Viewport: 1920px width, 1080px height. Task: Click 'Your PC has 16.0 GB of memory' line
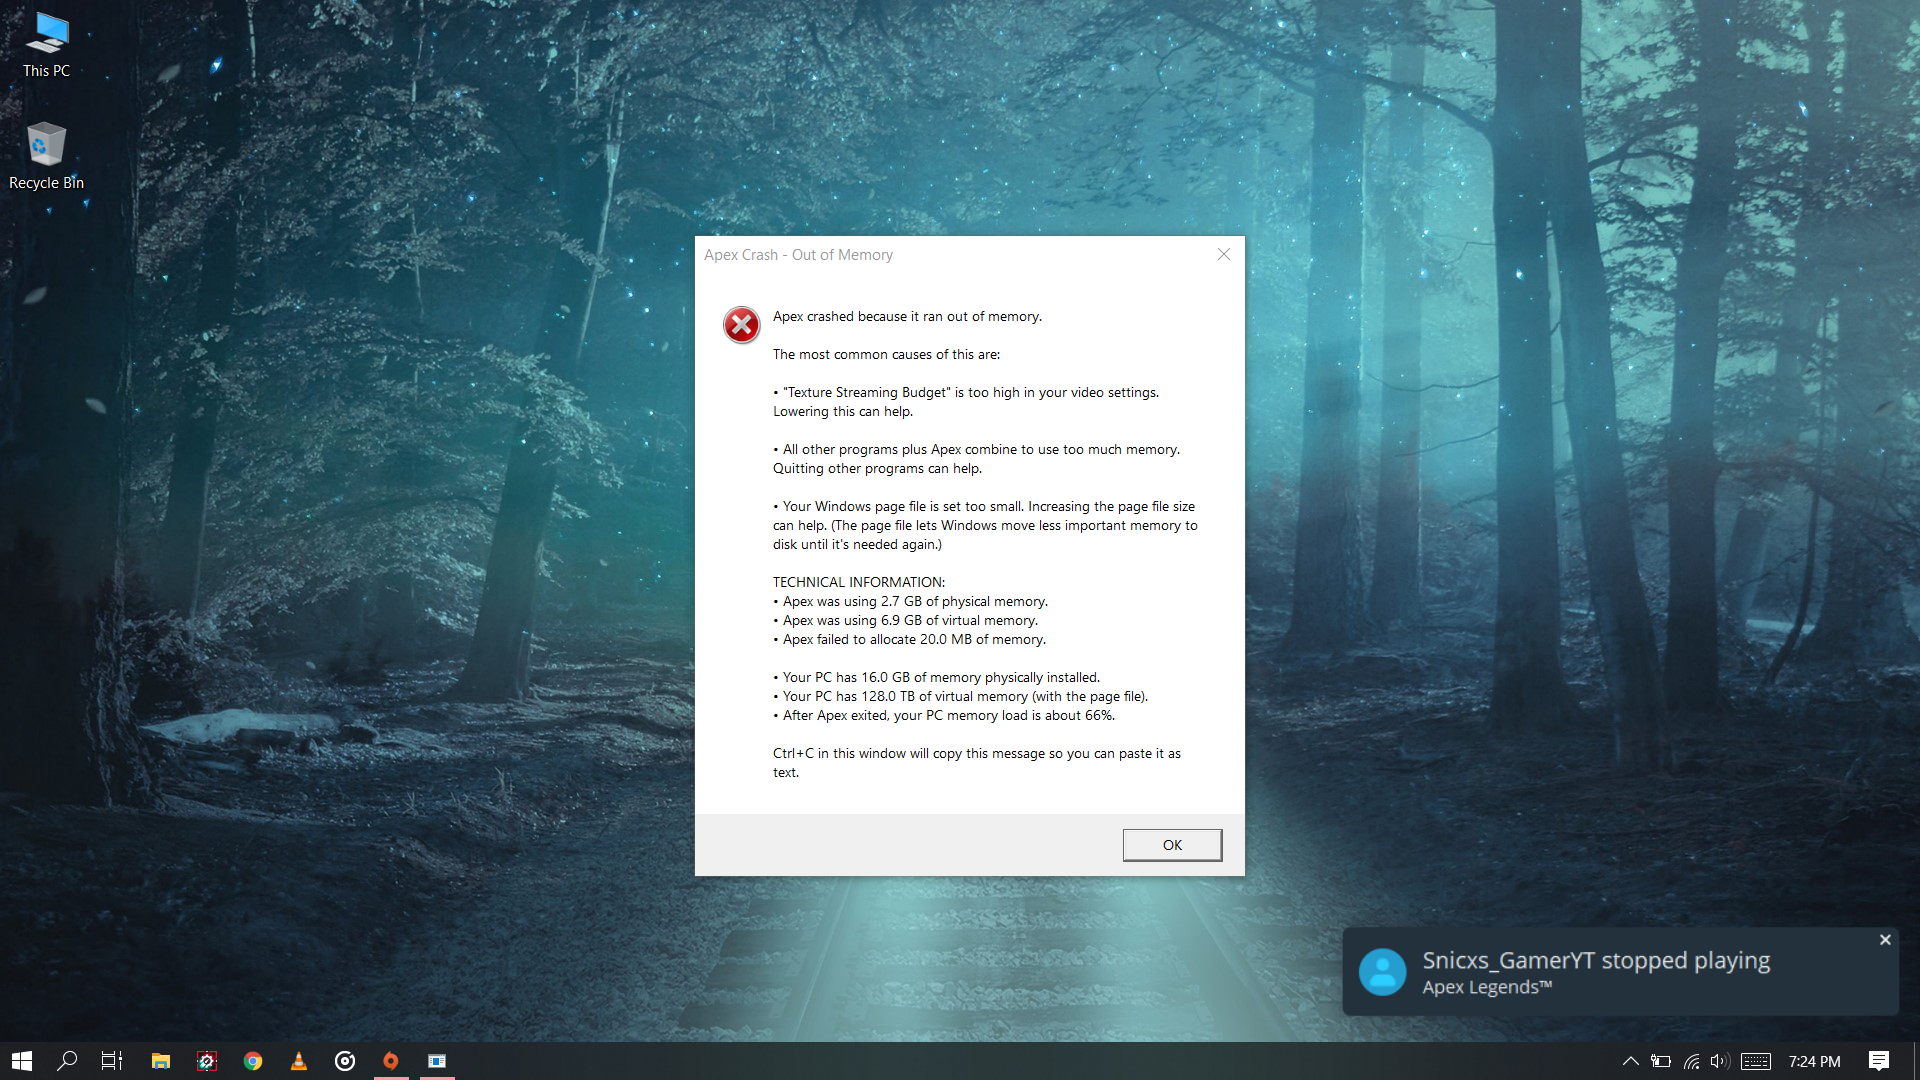click(x=937, y=677)
